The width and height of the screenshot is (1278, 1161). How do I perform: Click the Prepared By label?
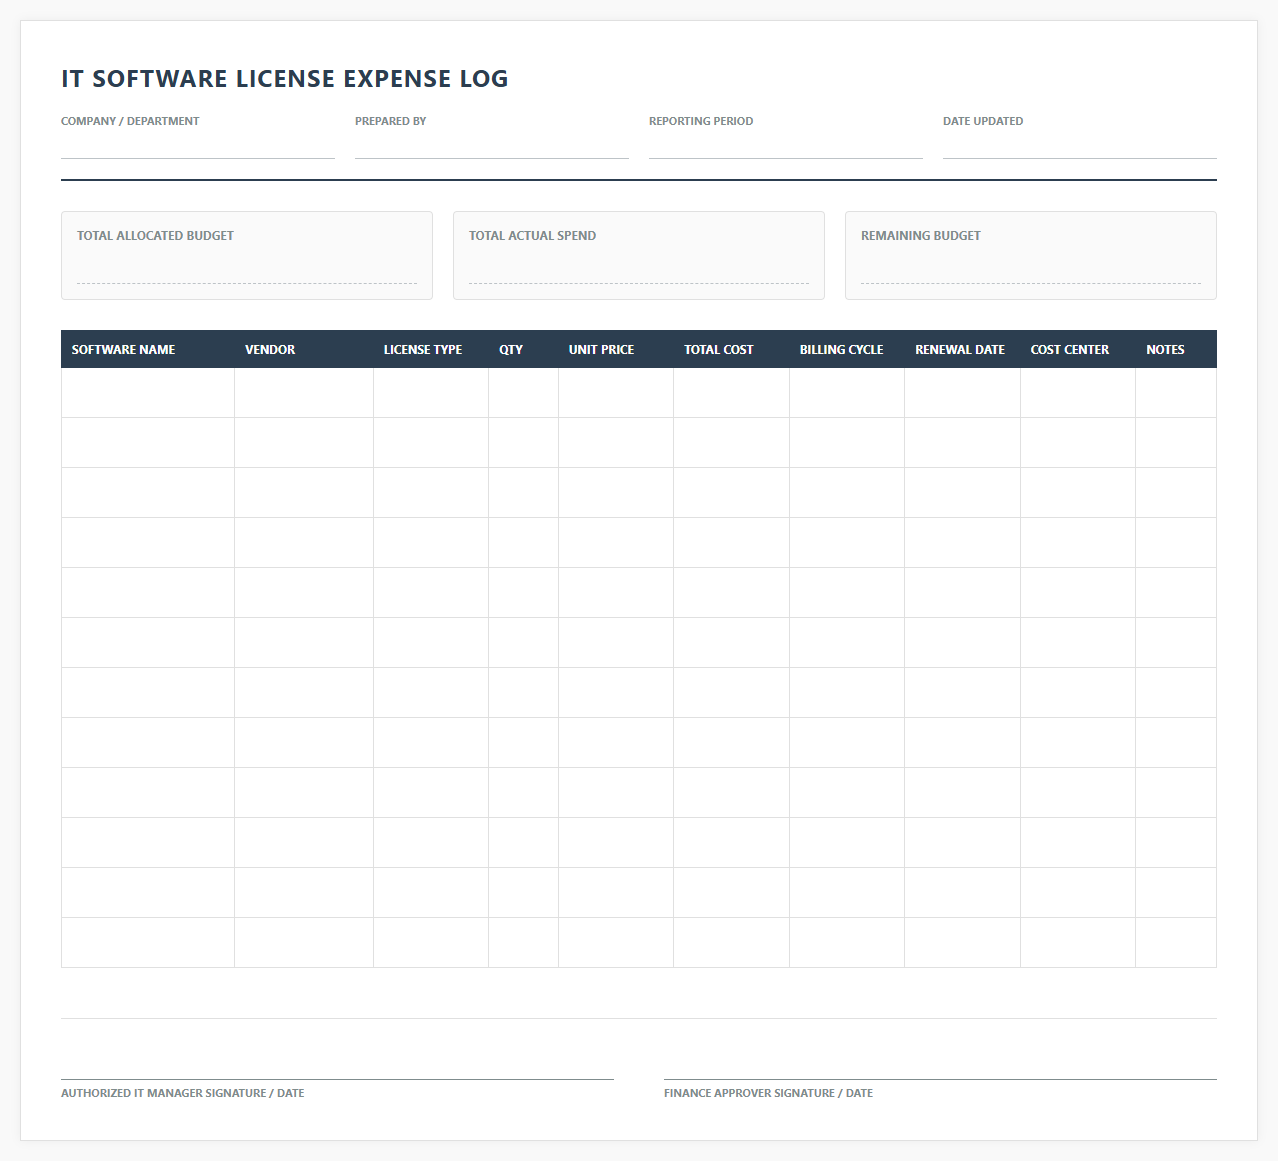click(x=390, y=121)
